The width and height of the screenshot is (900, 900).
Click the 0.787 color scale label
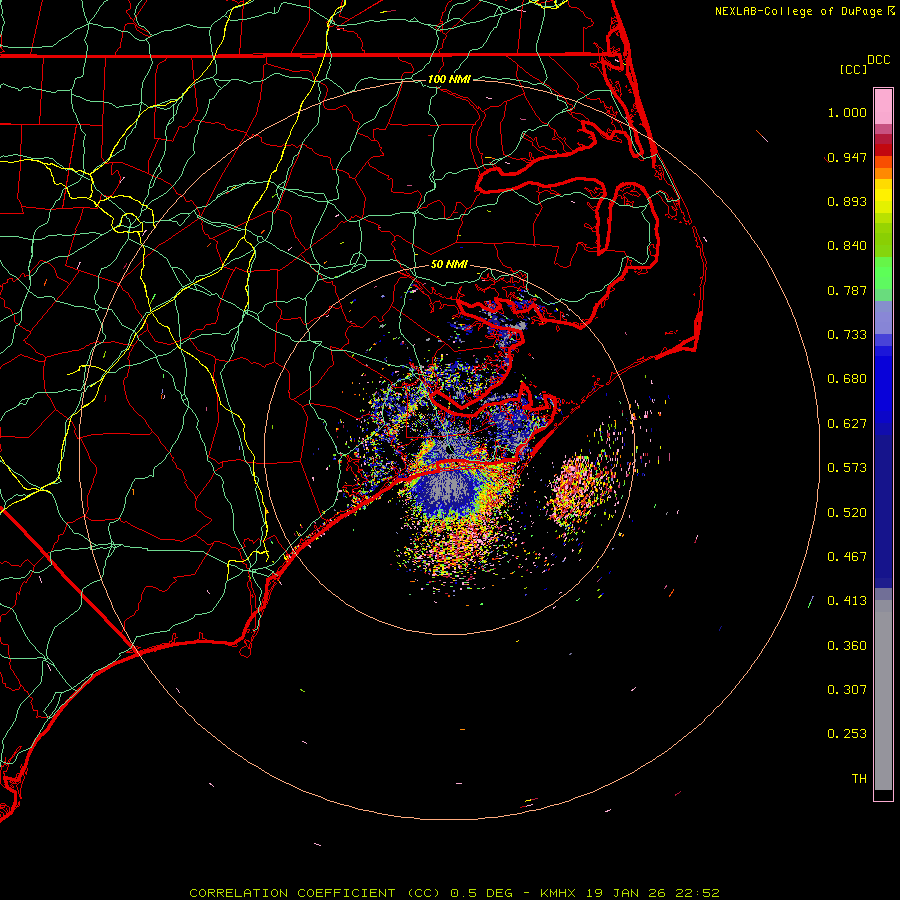pyautogui.click(x=847, y=290)
